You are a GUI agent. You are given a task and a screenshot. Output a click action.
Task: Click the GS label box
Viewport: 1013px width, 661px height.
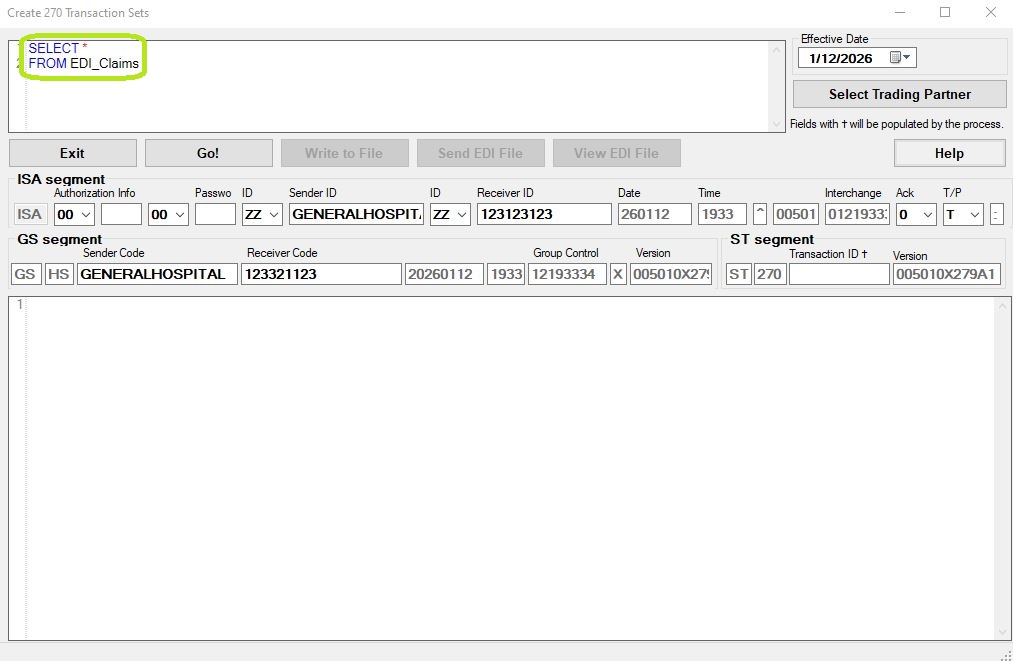coord(25,274)
